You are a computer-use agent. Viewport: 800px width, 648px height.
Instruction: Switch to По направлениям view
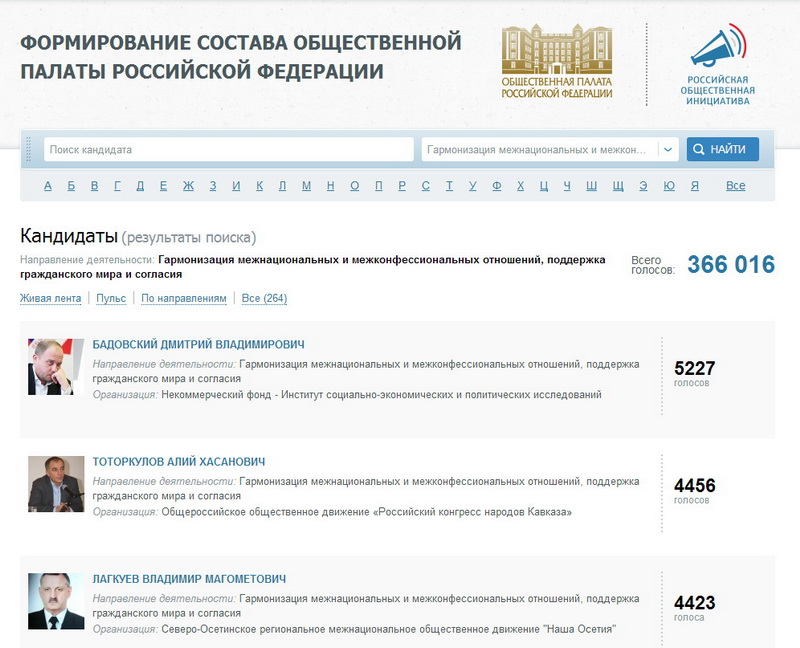click(184, 298)
